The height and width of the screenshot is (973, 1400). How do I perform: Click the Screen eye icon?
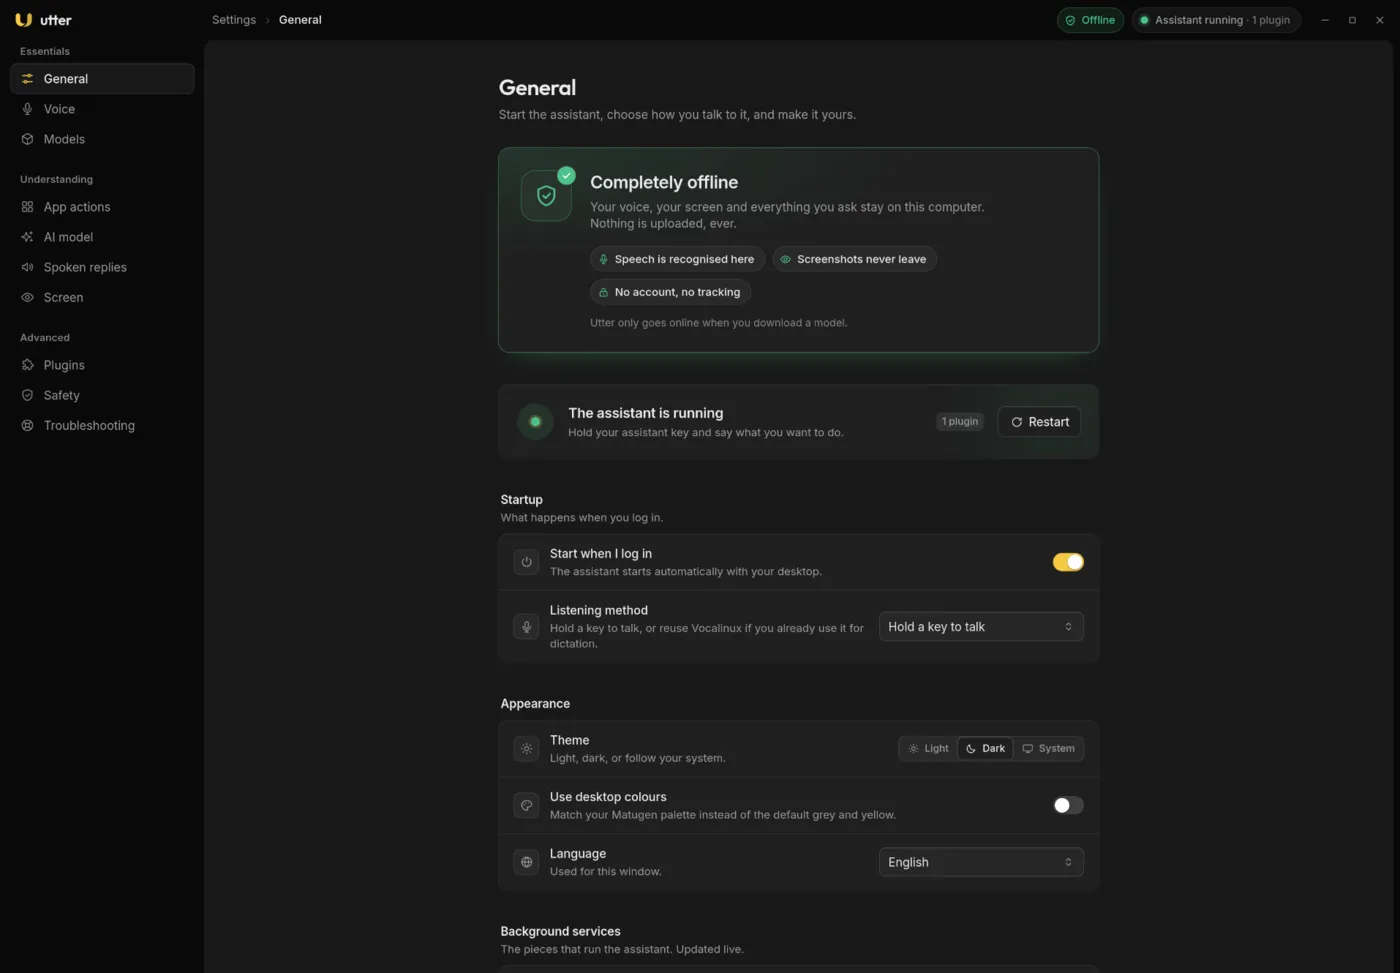click(28, 297)
